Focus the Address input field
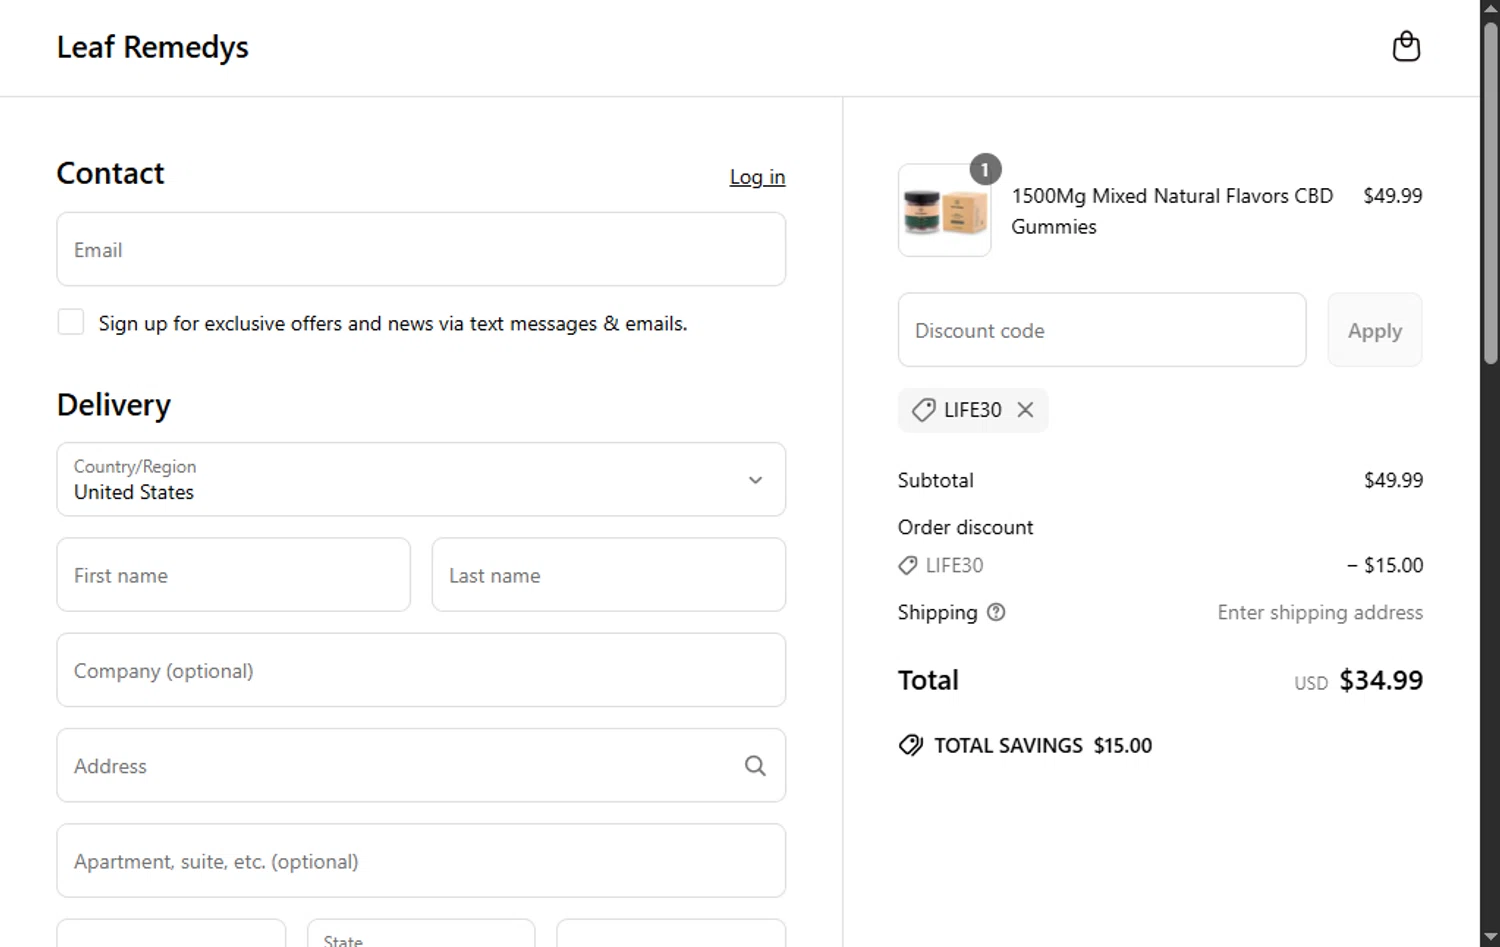 point(421,766)
